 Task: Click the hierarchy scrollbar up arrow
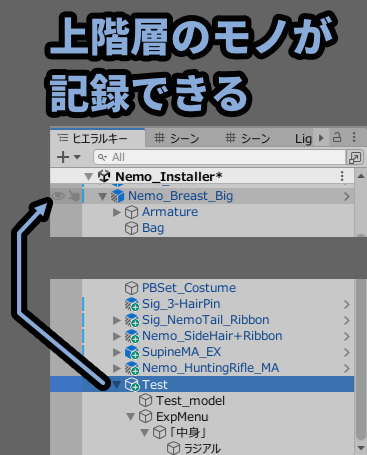tap(361, 176)
